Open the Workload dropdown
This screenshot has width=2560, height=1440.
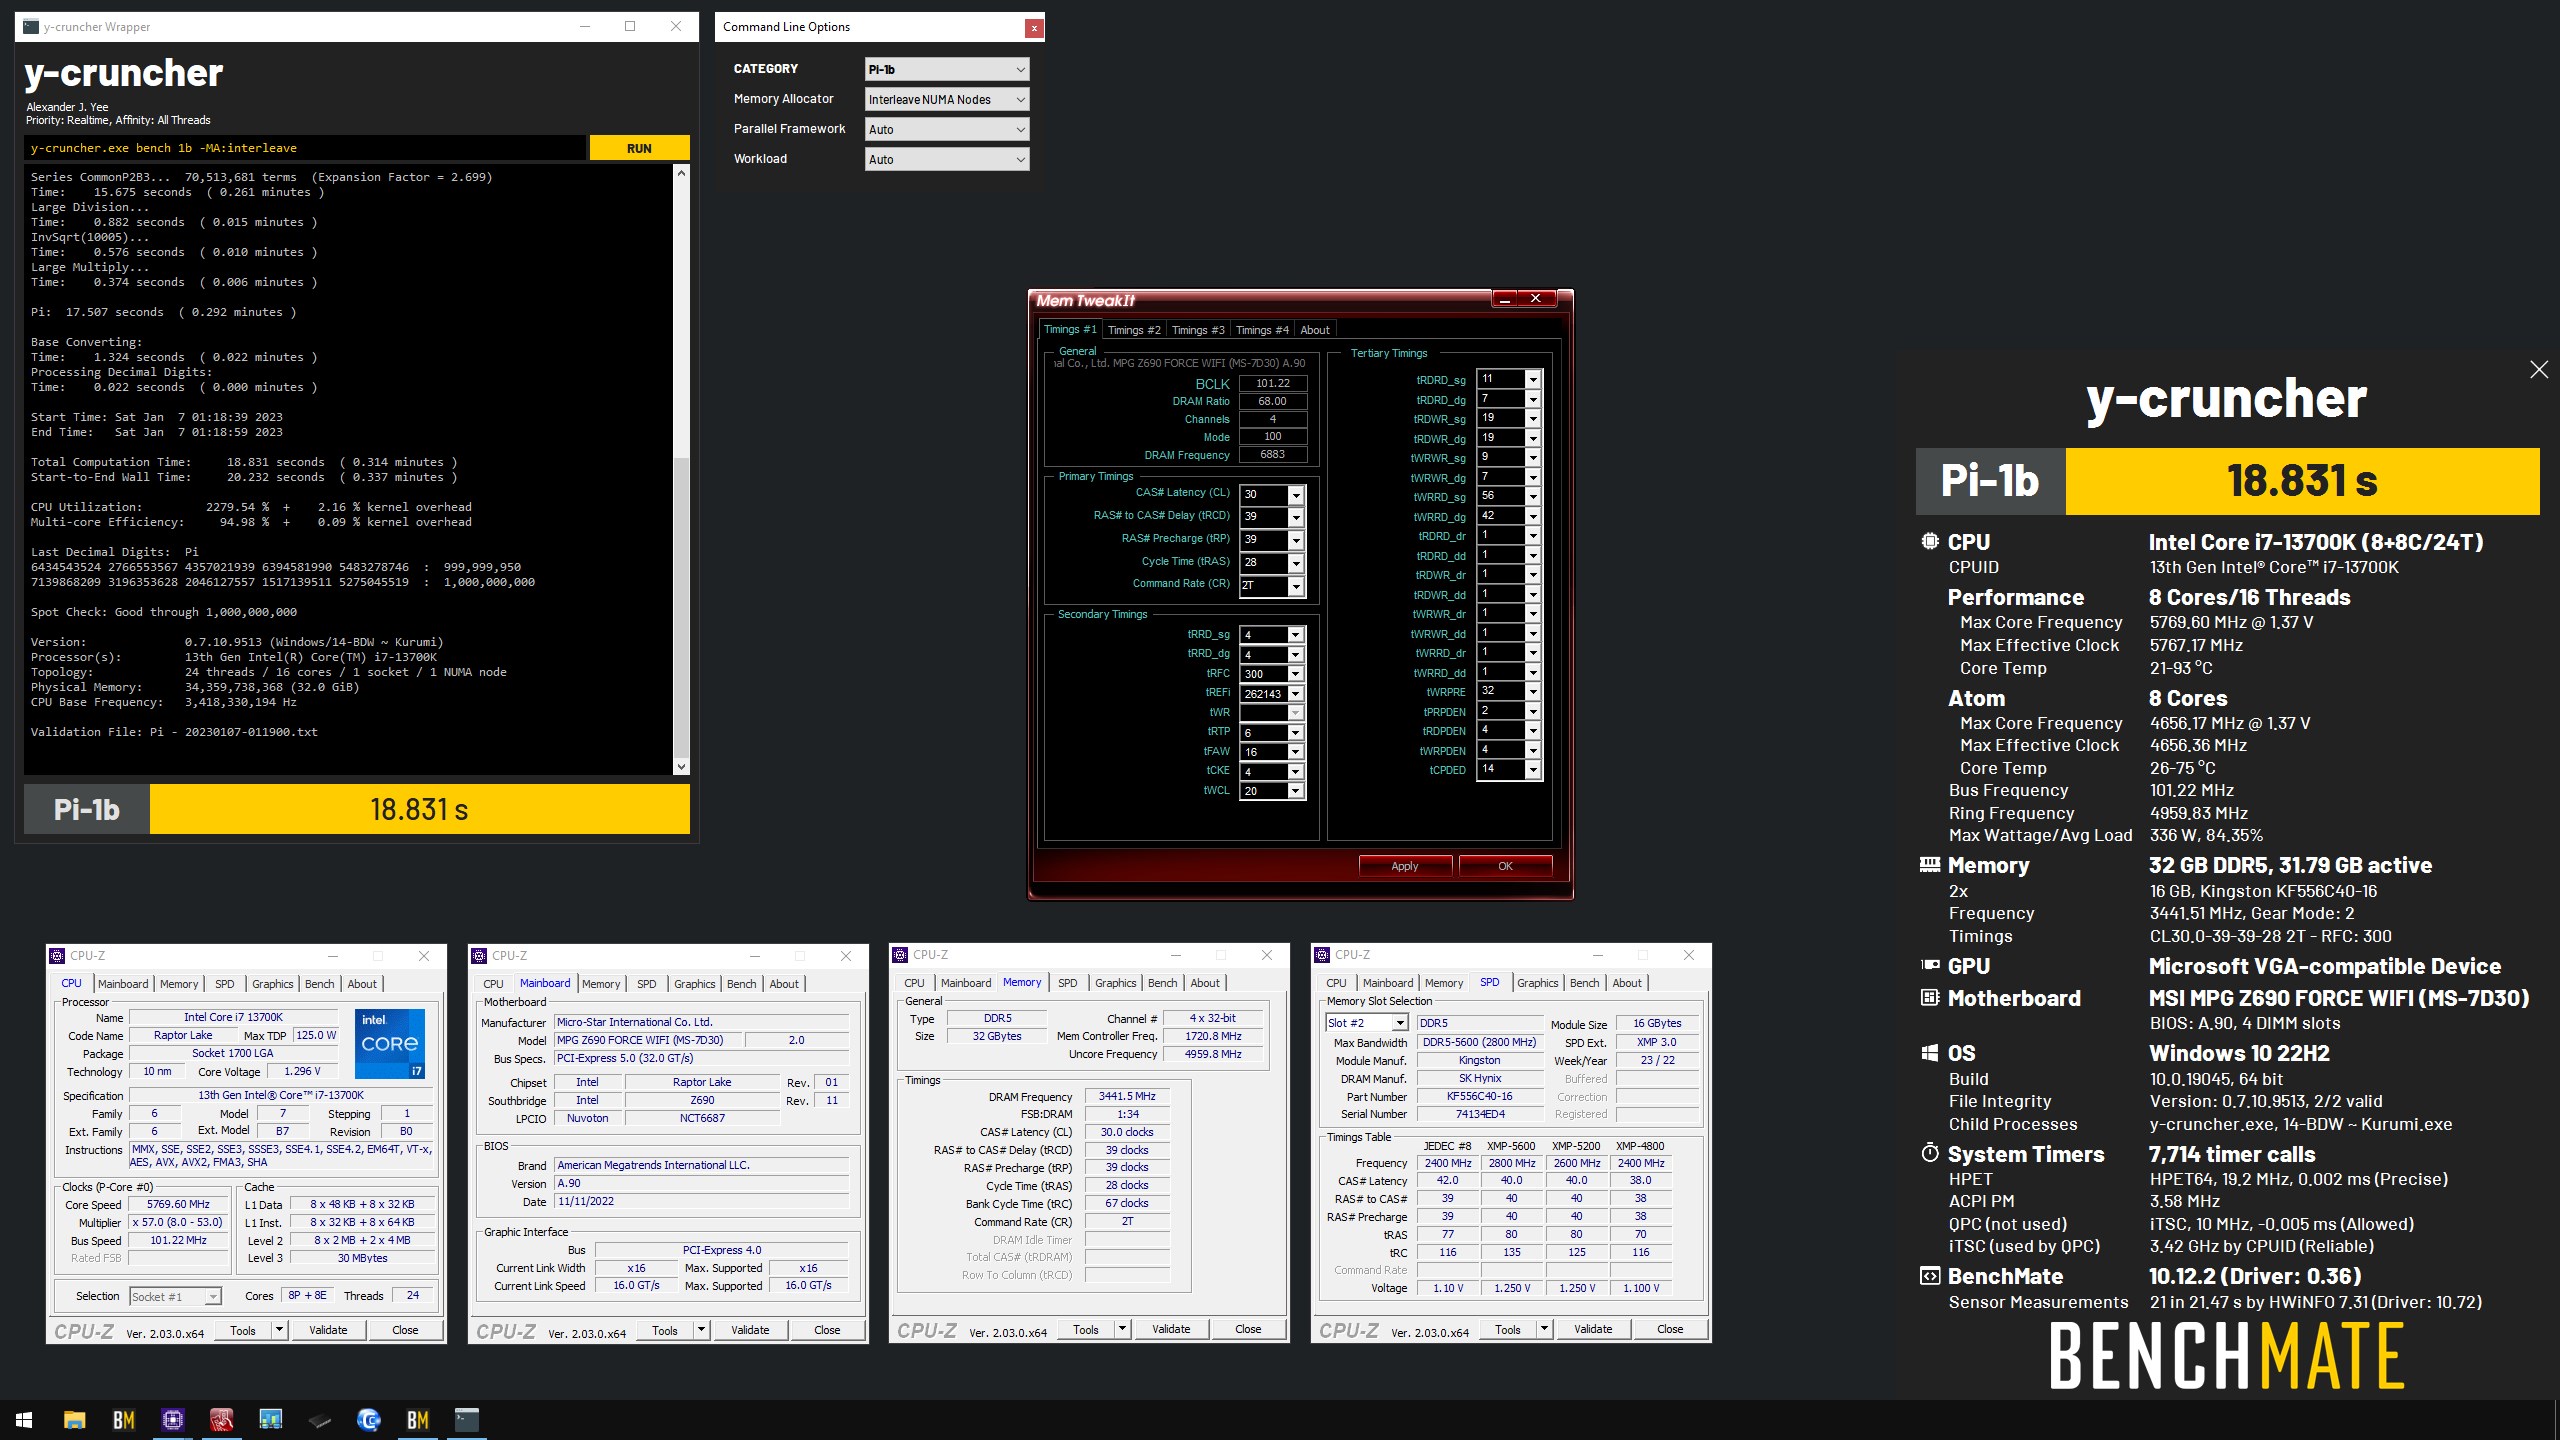coord(946,159)
